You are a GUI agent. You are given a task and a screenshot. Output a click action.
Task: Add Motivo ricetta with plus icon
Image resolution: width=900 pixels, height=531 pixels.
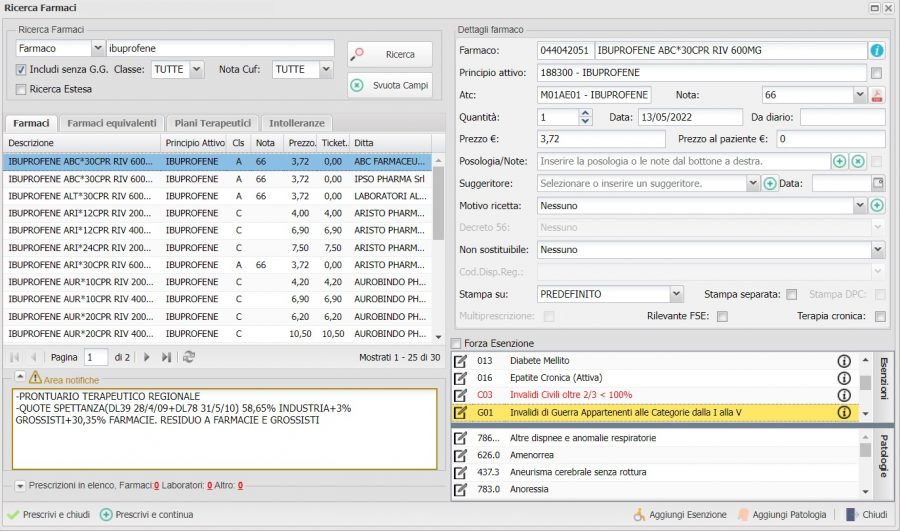pyautogui.click(x=876, y=206)
